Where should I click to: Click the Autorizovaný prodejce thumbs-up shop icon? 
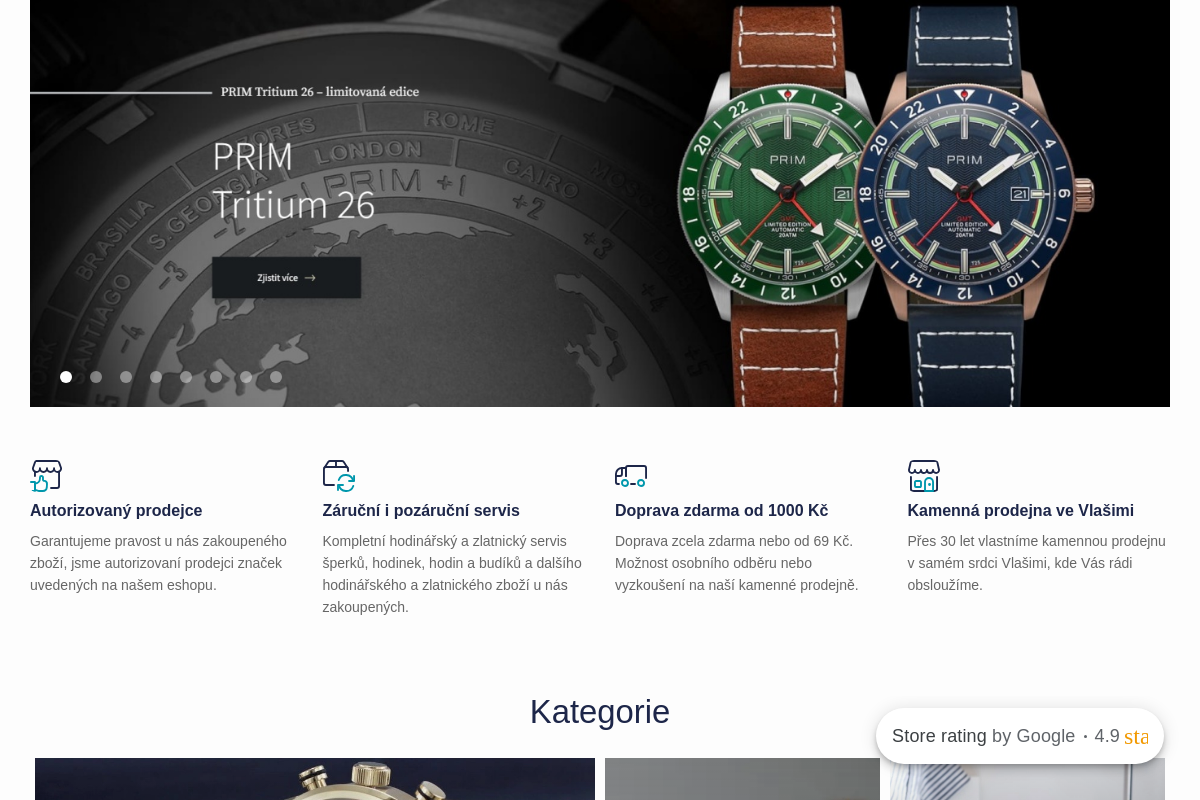click(46, 476)
